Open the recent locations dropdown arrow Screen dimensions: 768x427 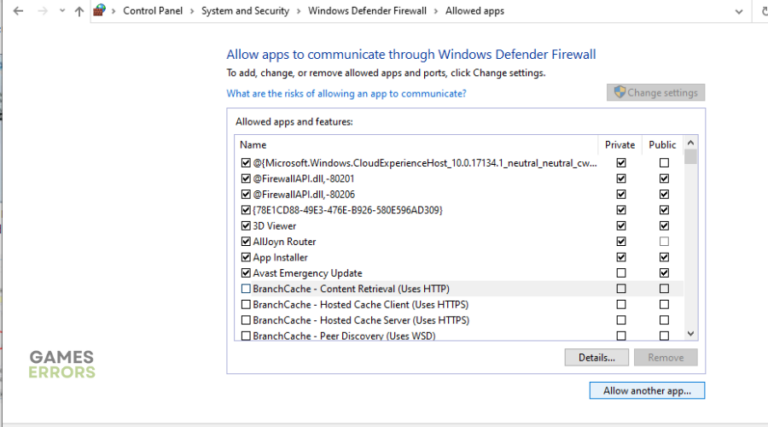point(61,11)
